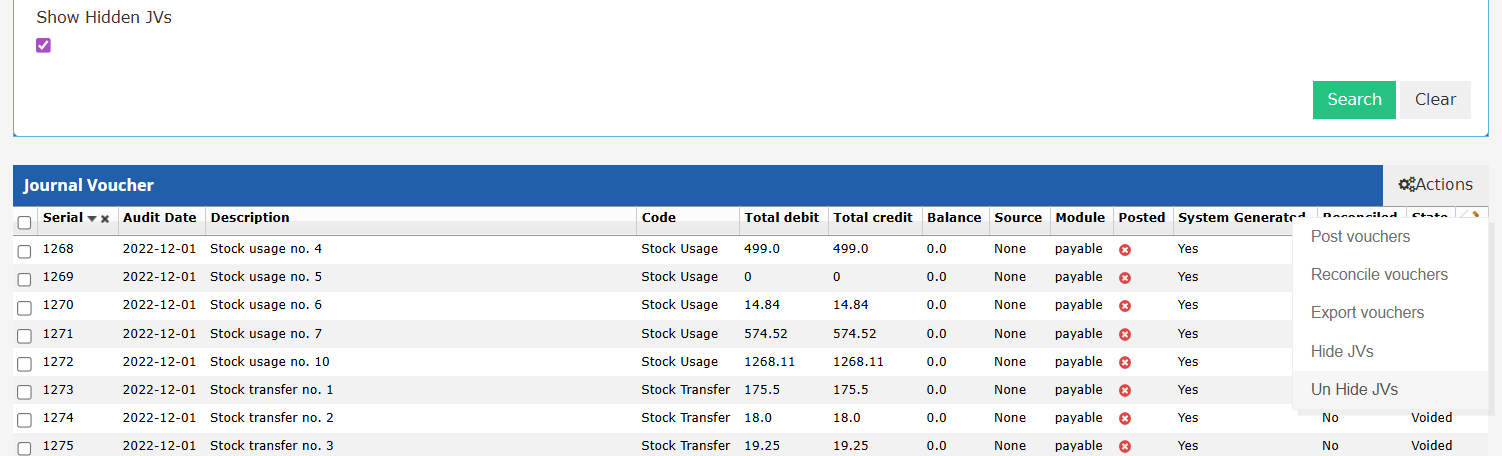Sort by the Source column header
Image resolution: width=1502 pixels, height=456 pixels.
click(x=1018, y=217)
